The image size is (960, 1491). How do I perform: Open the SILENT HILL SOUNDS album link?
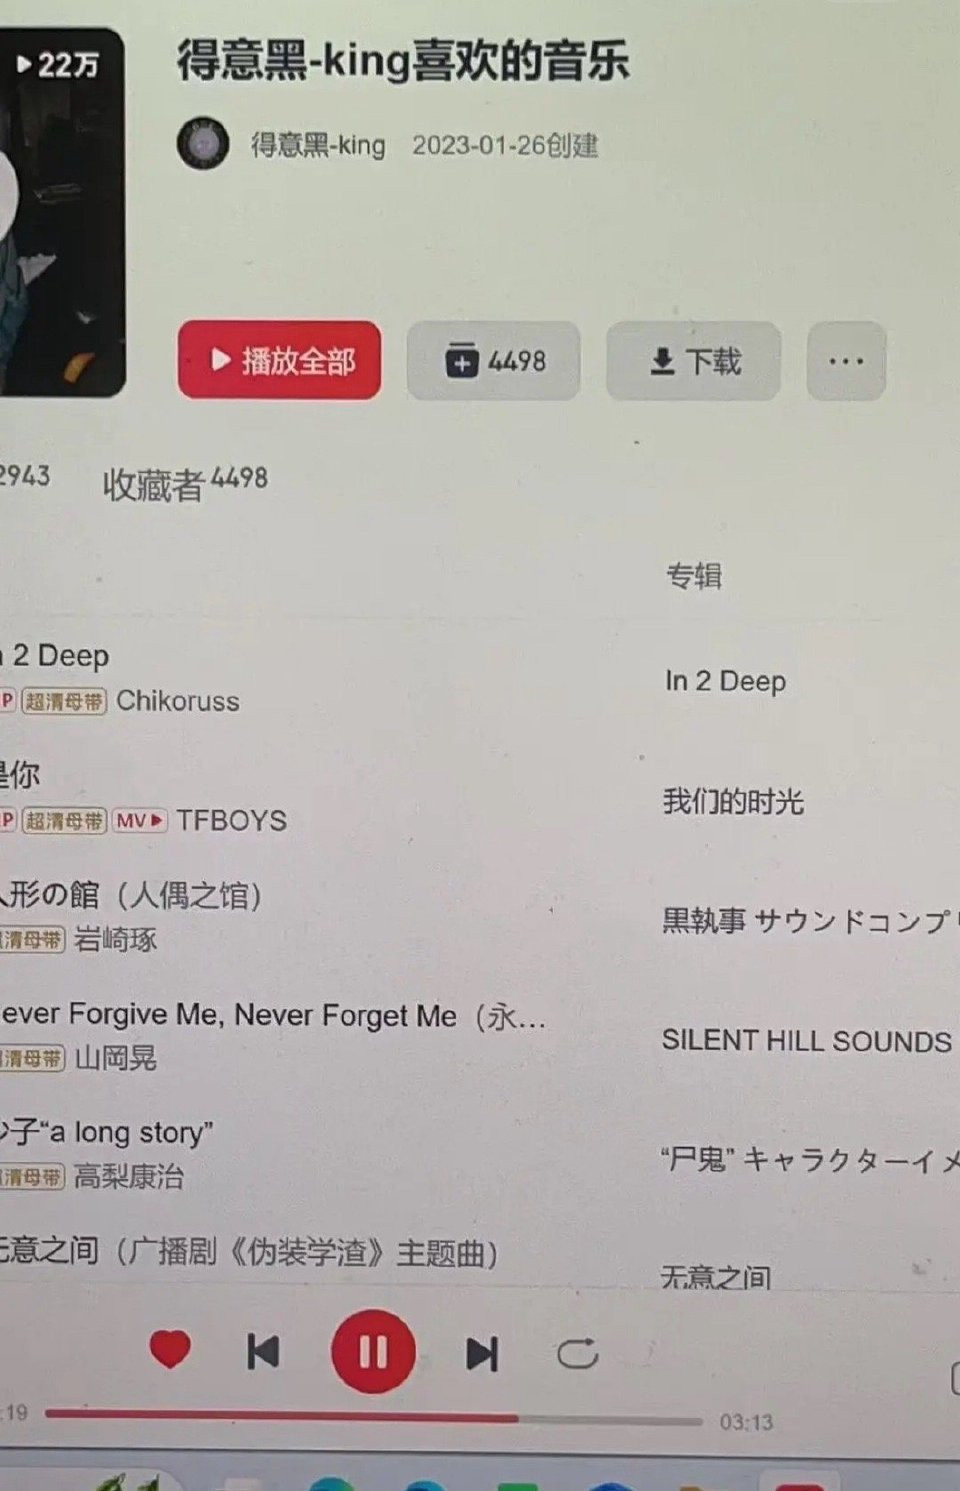click(x=806, y=1041)
